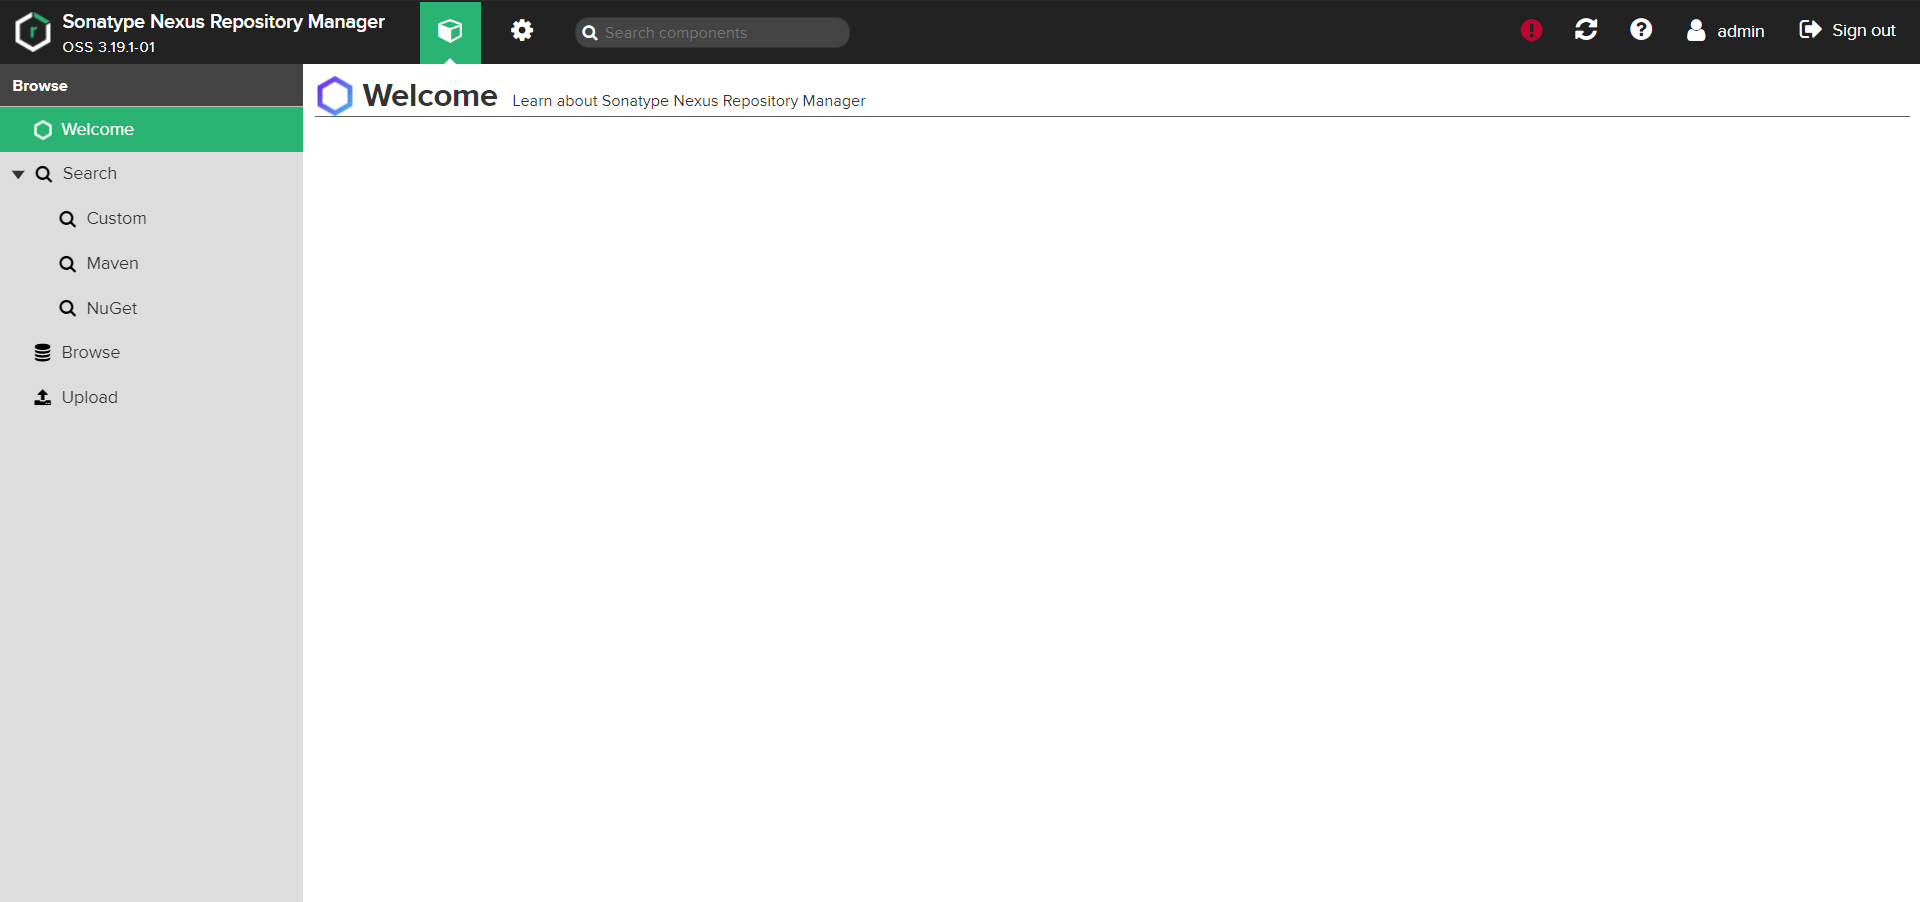Click the Welcome page heading text
The image size is (1920, 902).
(430, 95)
